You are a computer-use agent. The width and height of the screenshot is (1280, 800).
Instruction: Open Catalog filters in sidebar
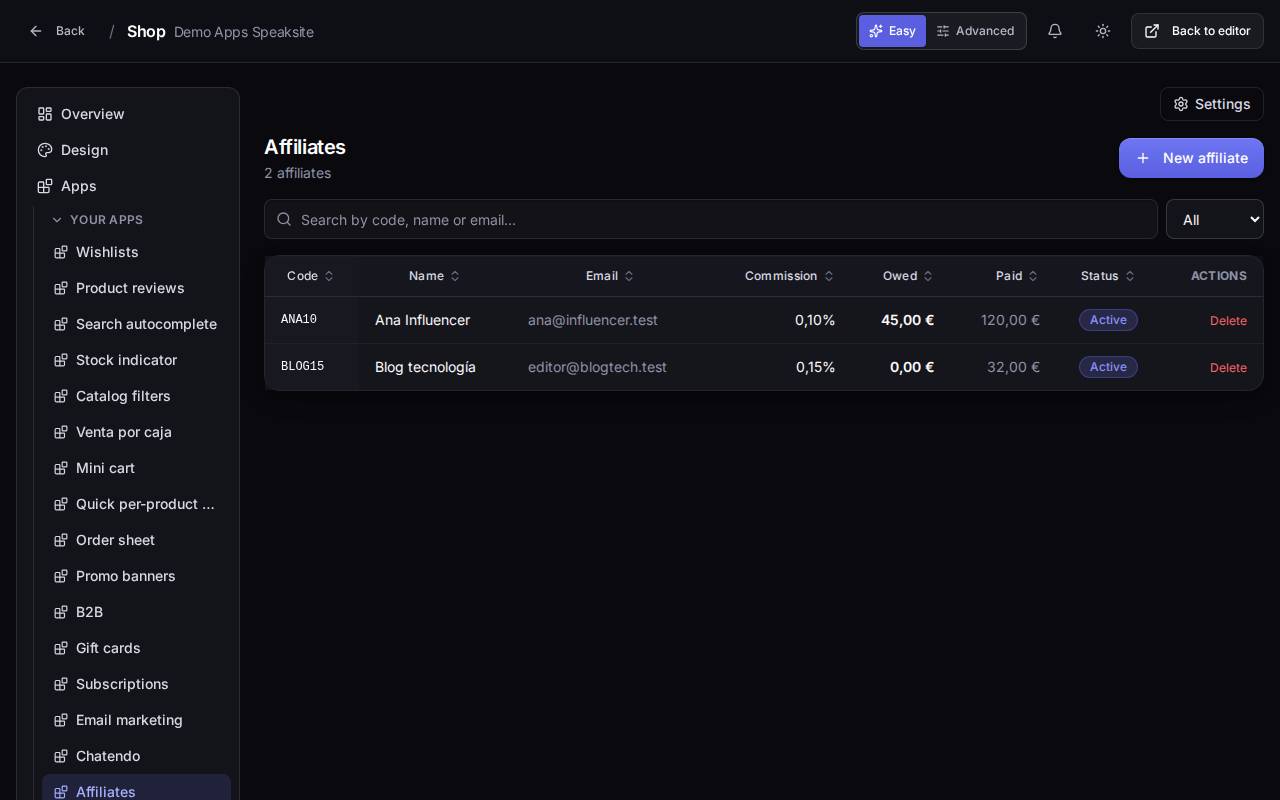point(136,396)
